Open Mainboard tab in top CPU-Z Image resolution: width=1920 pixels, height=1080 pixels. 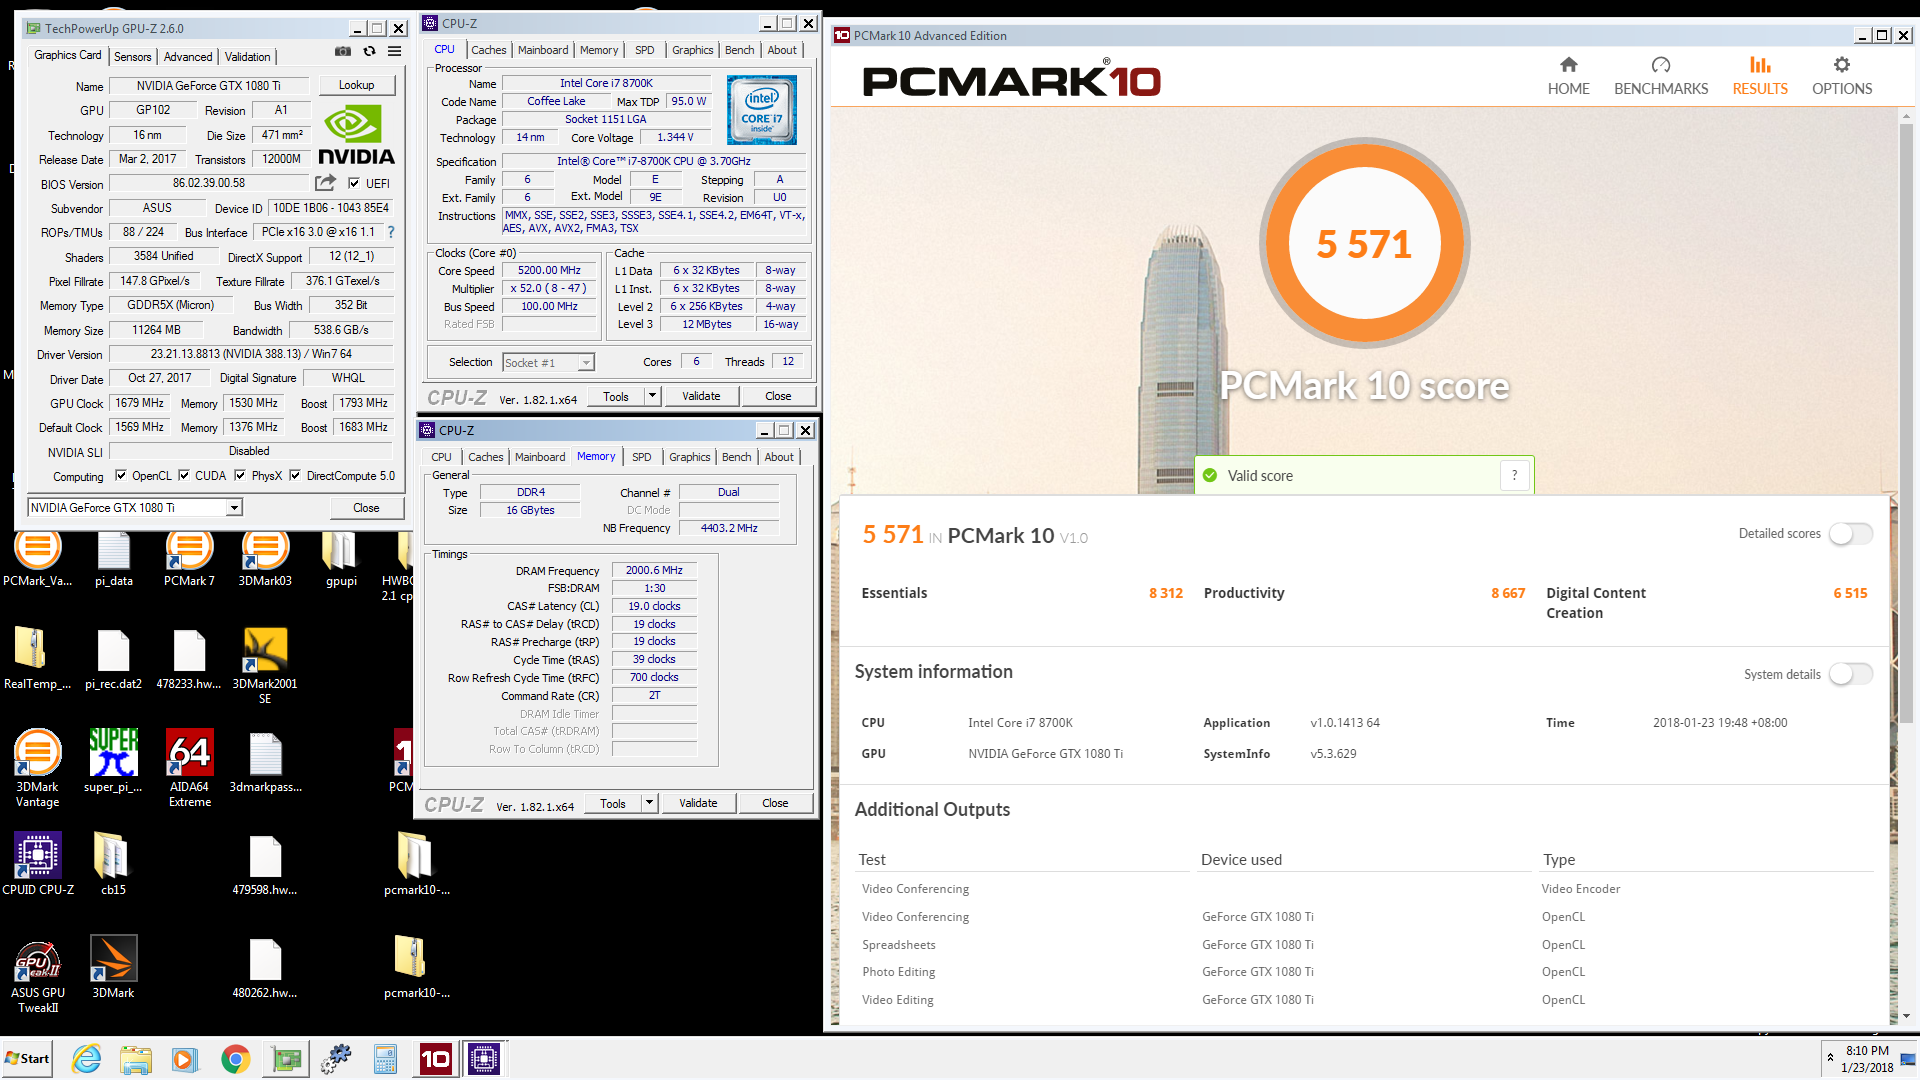coord(543,50)
